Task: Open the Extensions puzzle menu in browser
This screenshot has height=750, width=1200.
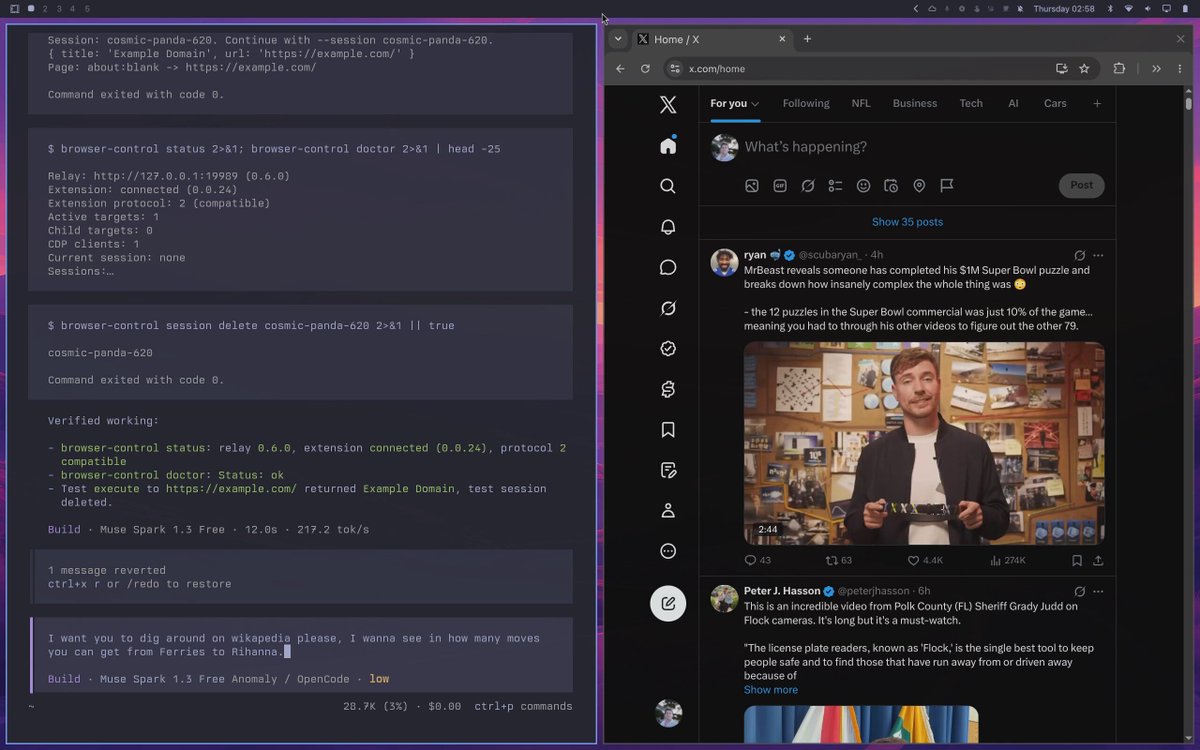Action: (1119, 69)
